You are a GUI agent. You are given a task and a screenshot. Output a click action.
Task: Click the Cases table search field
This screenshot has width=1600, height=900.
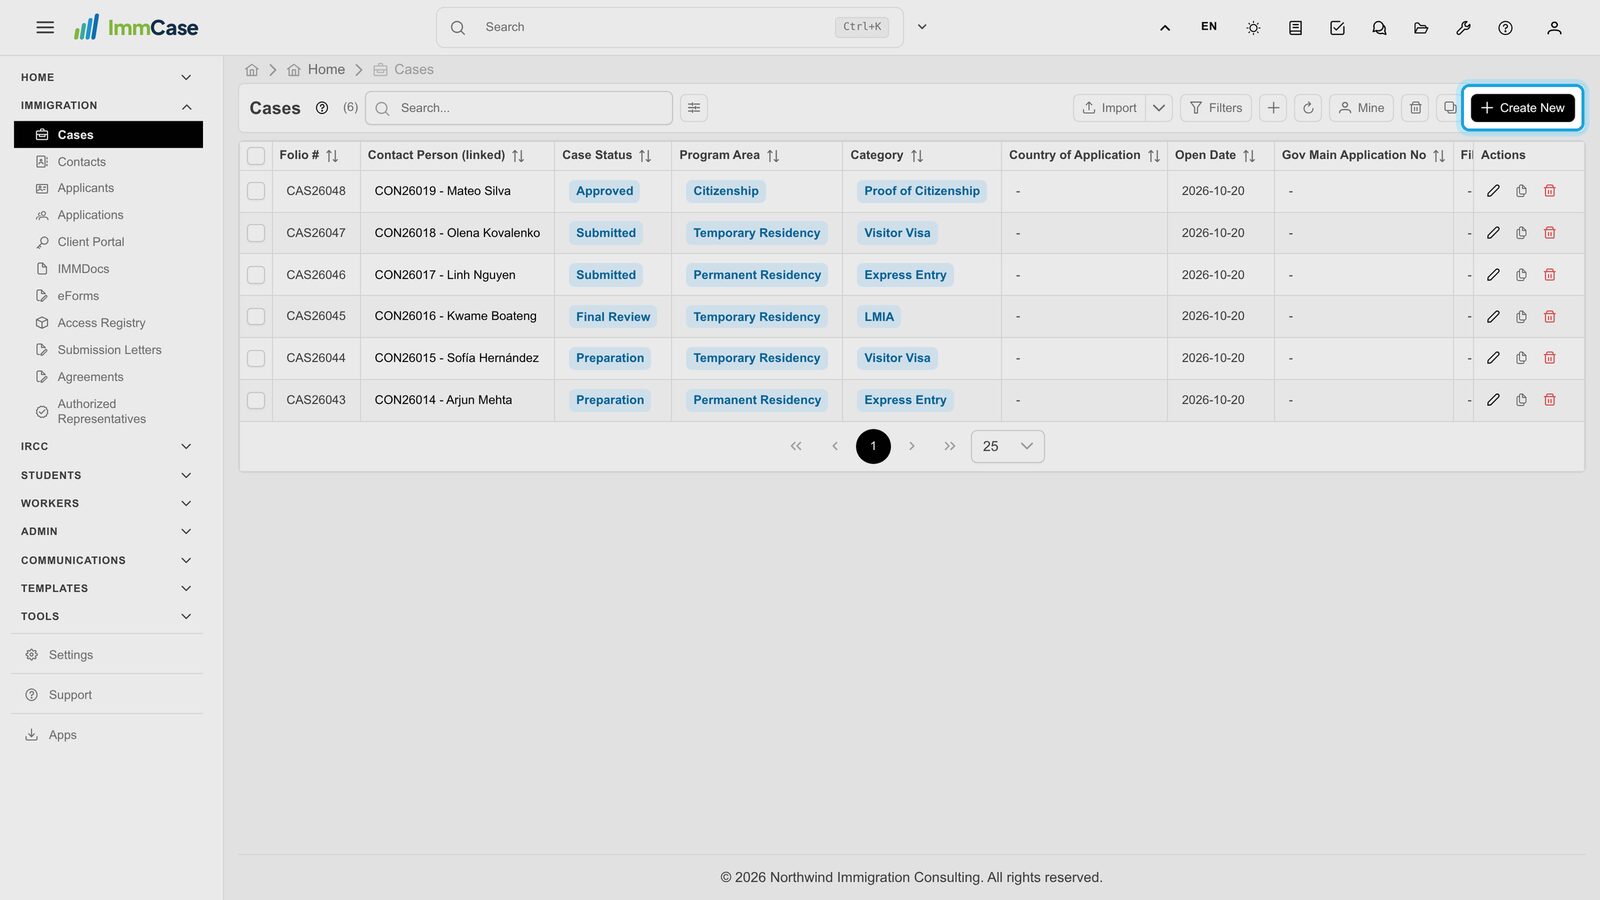pos(519,108)
